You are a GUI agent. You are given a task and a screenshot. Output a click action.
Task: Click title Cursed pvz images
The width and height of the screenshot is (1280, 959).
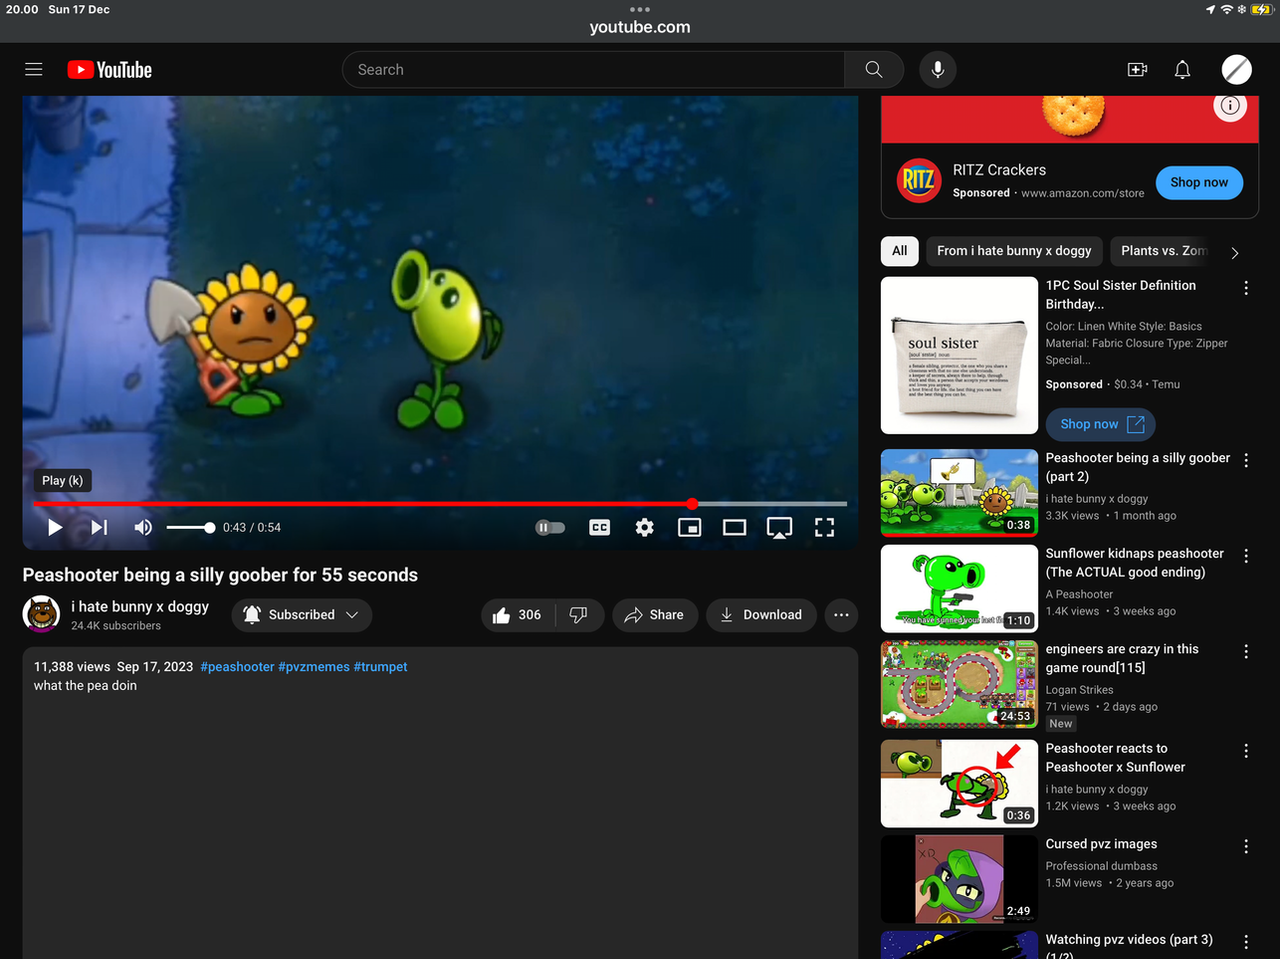[x=1101, y=844]
